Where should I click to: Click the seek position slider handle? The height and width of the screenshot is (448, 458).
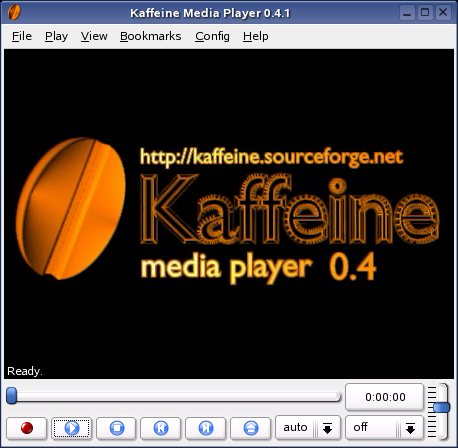coord(12,396)
